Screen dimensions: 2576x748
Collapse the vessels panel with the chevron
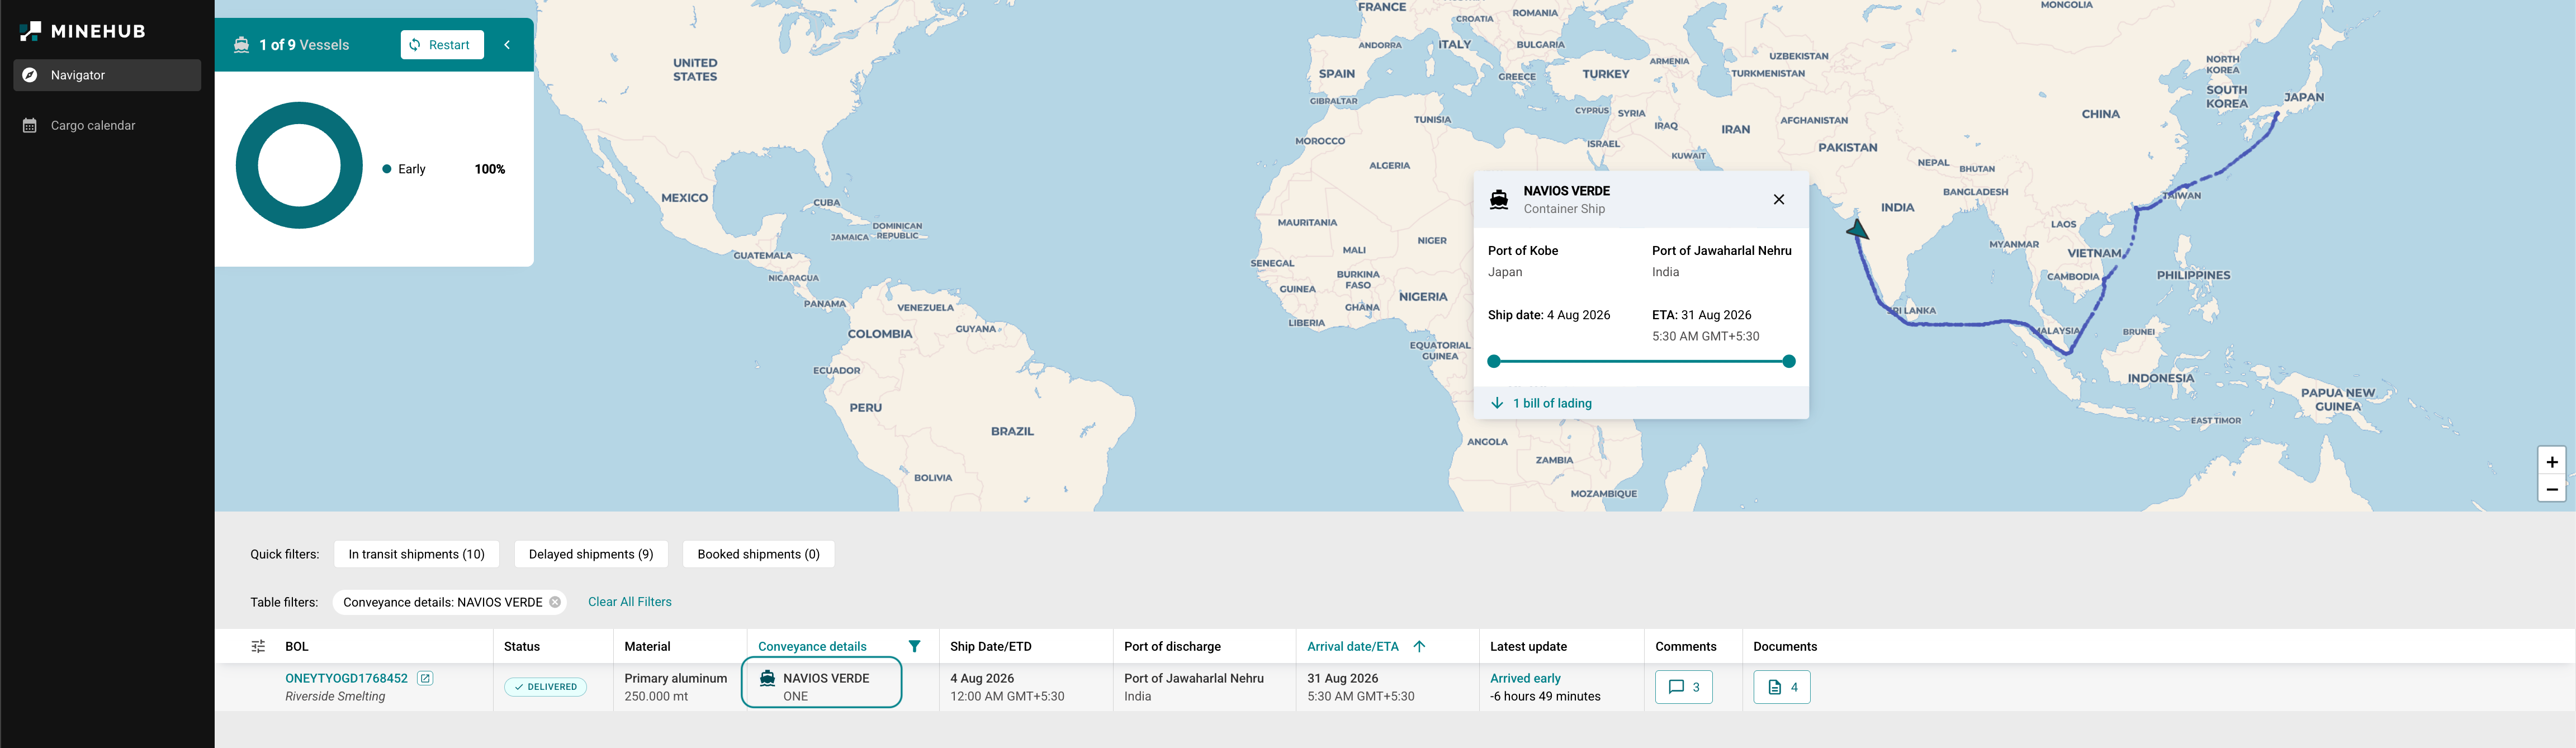tap(507, 45)
